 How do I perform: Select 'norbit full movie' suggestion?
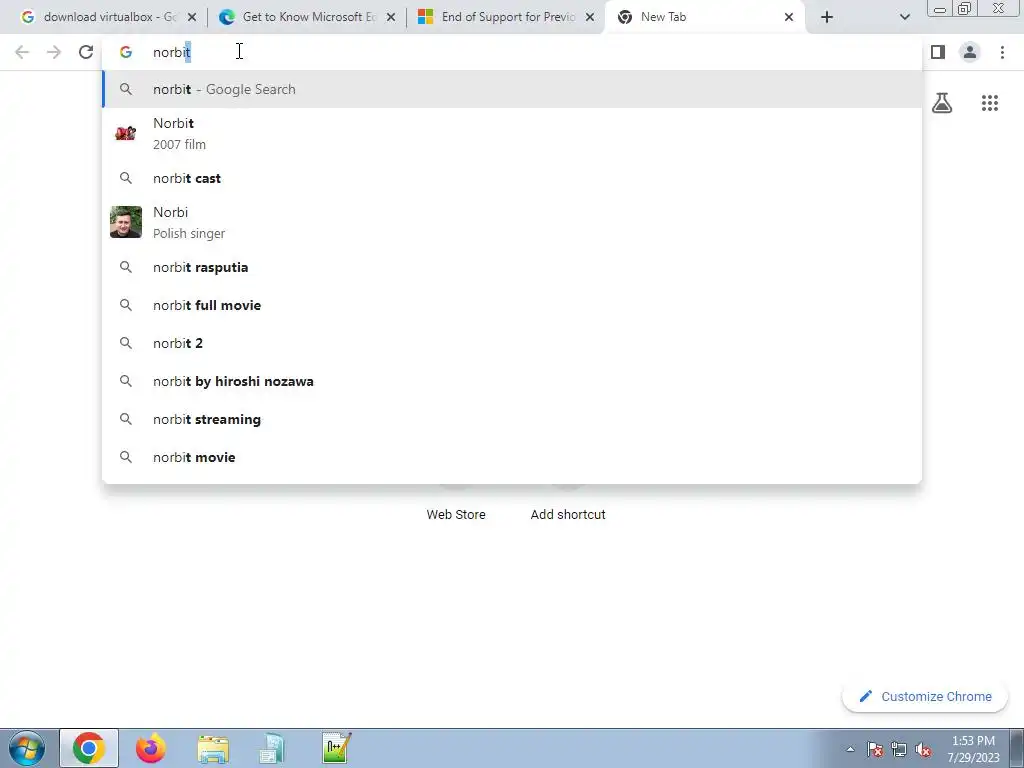[x=512, y=305]
